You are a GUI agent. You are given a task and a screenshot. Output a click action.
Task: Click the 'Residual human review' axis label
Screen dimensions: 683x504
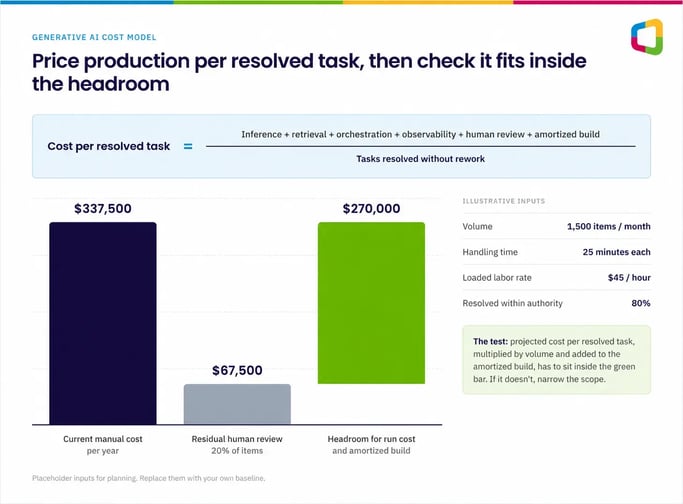coord(237,439)
